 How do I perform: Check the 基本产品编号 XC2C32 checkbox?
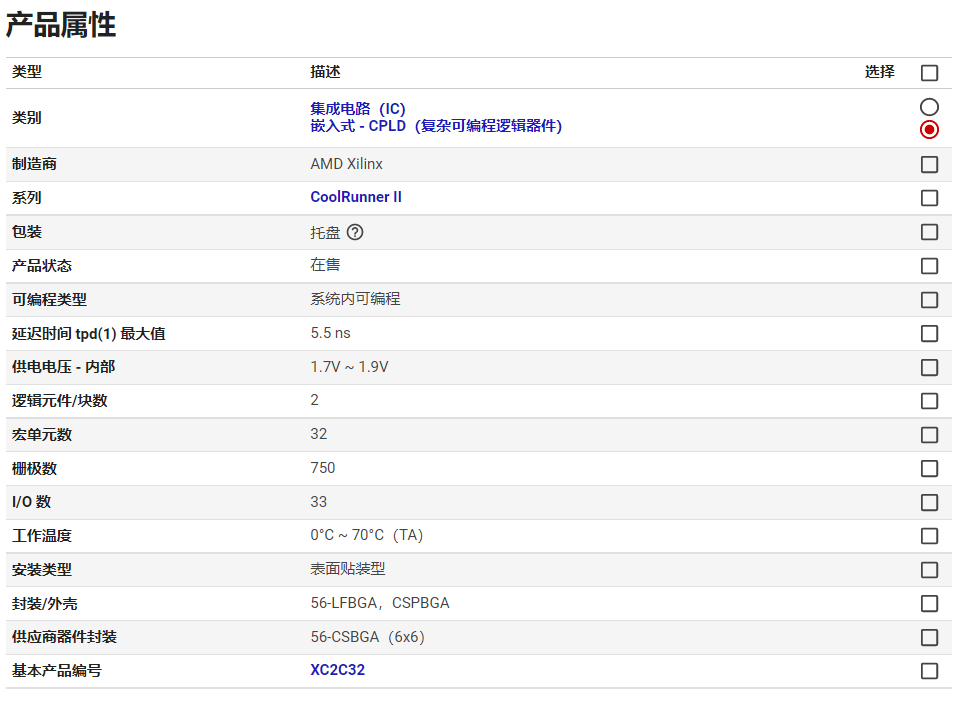point(929,671)
